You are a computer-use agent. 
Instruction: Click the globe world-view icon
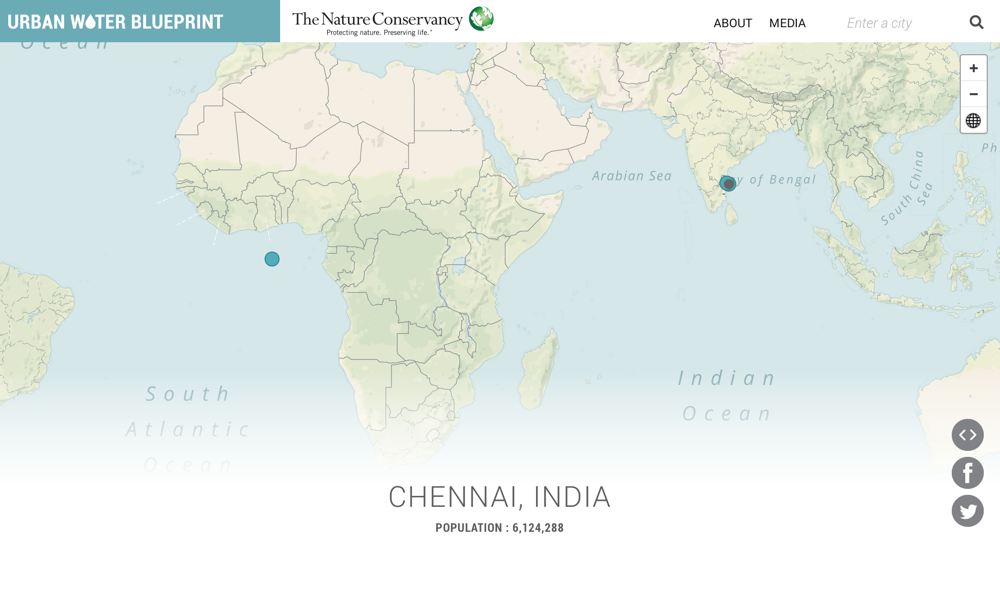tap(973, 121)
